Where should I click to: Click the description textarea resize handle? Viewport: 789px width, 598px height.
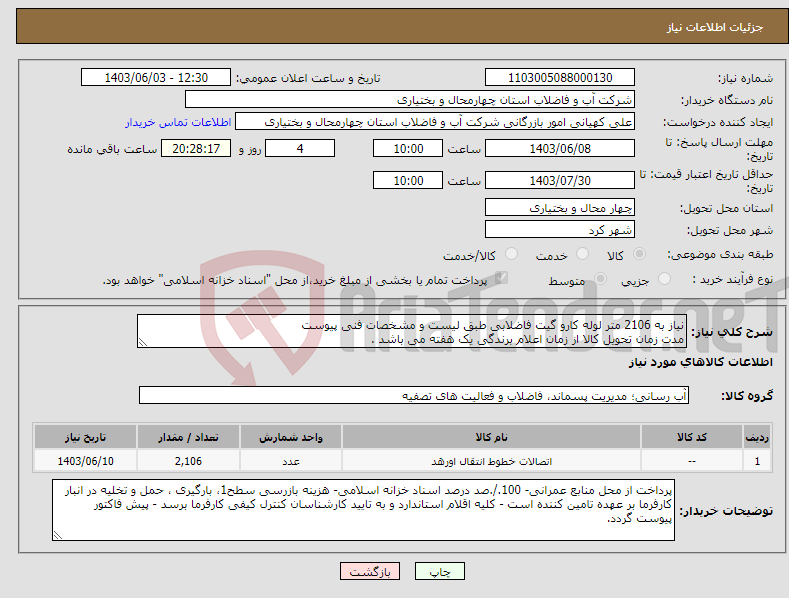tap(143, 343)
